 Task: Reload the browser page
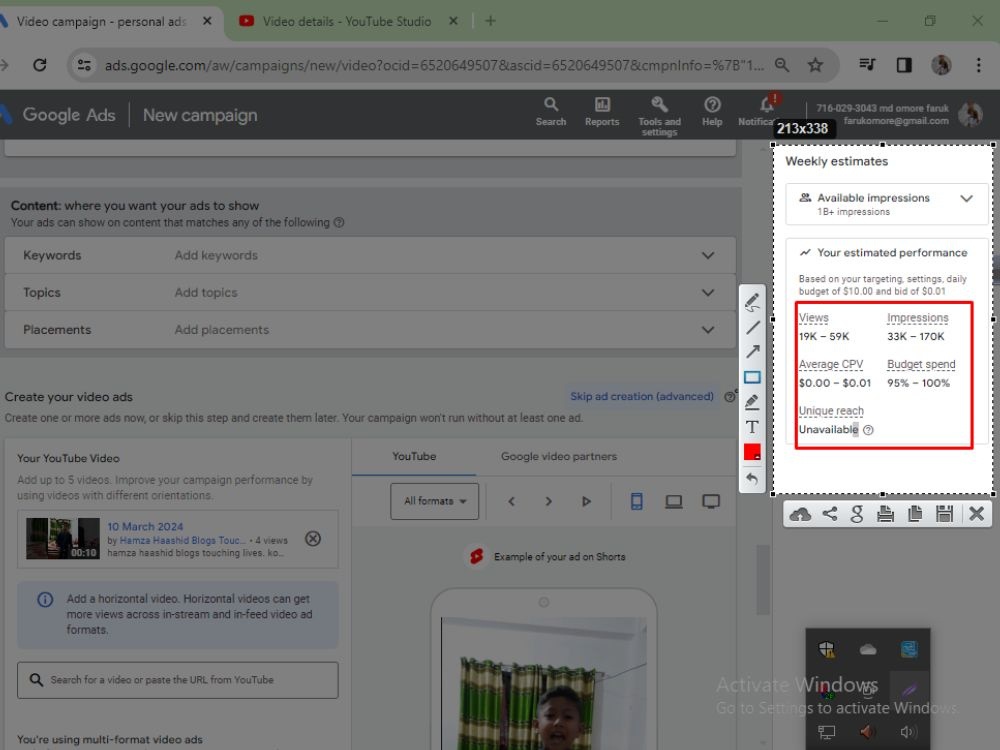click(x=40, y=64)
